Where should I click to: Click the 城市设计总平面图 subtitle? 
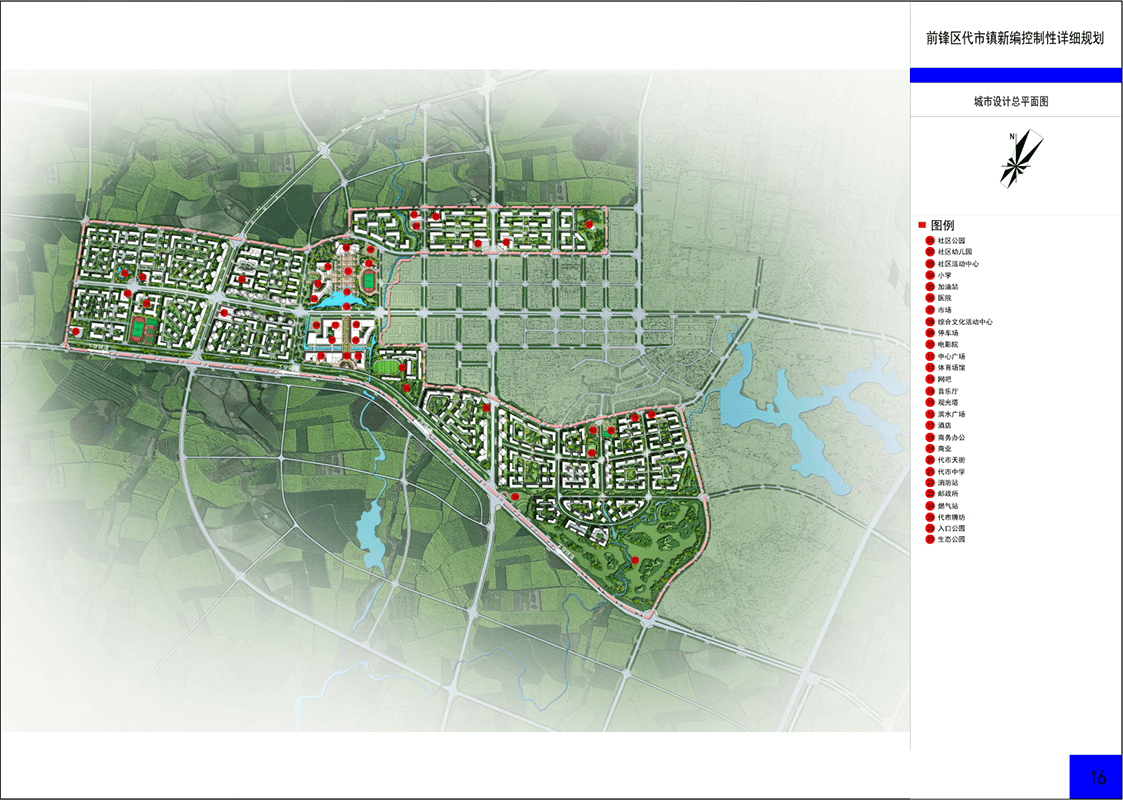pyautogui.click(x=1016, y=102)
